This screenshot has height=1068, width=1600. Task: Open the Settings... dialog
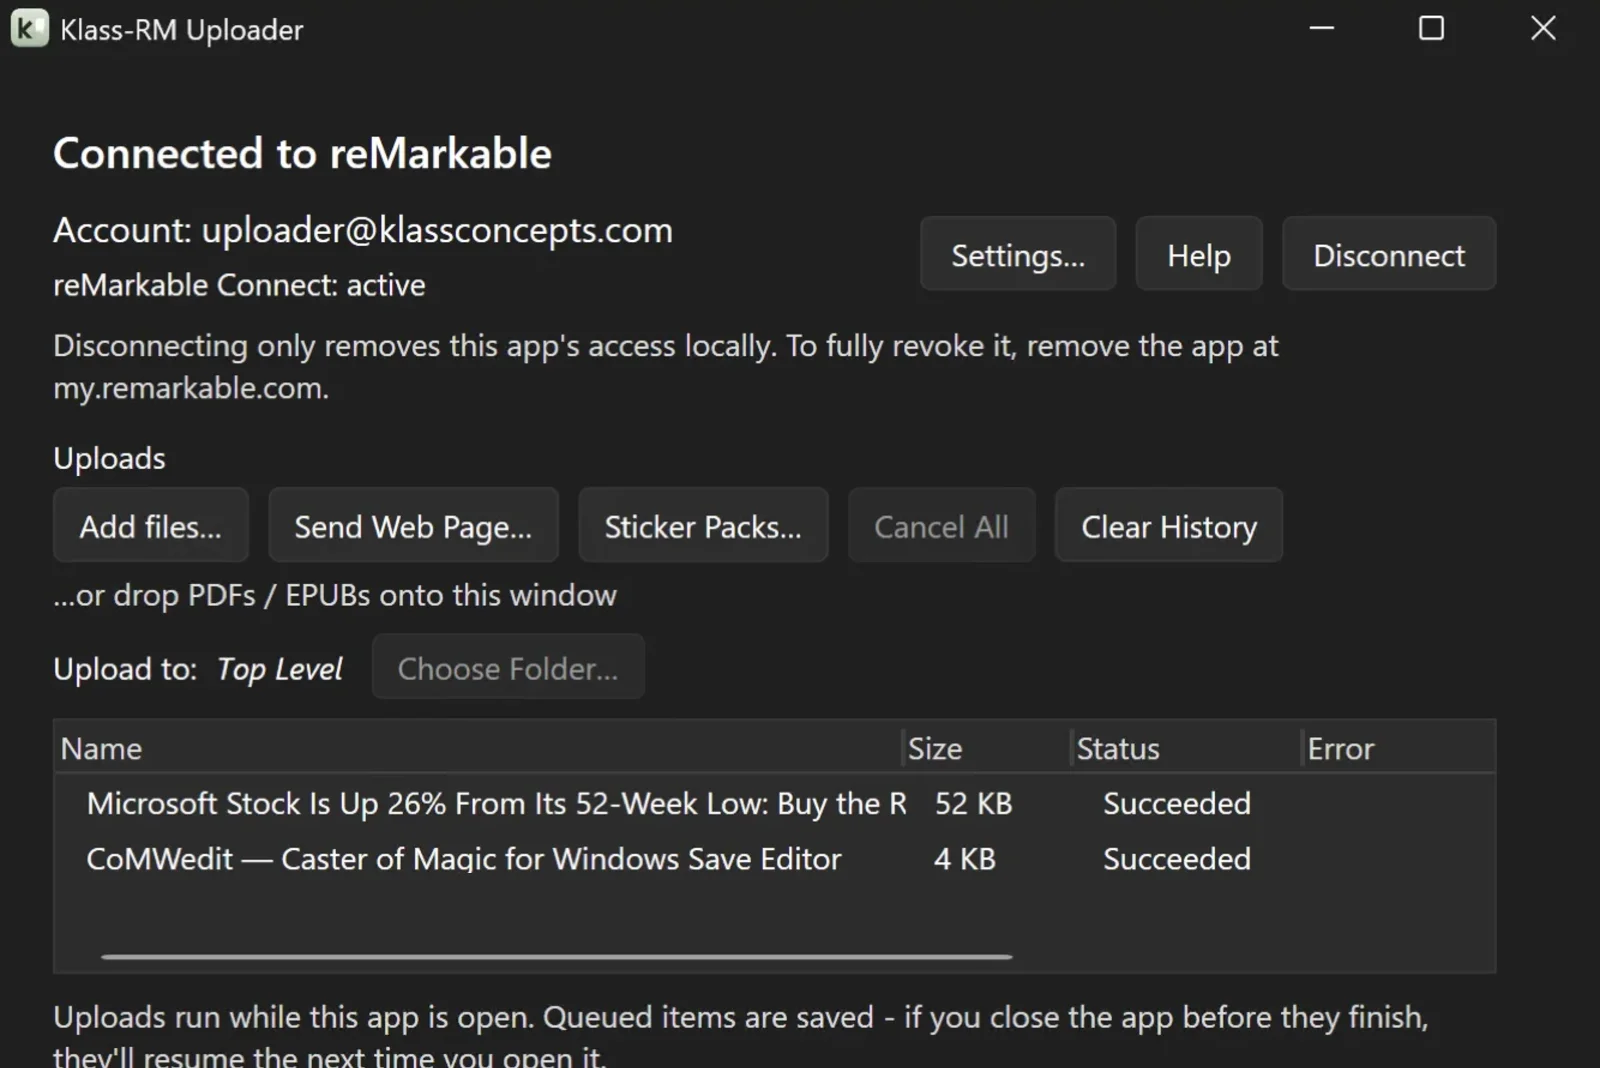tap(1018, 254)
